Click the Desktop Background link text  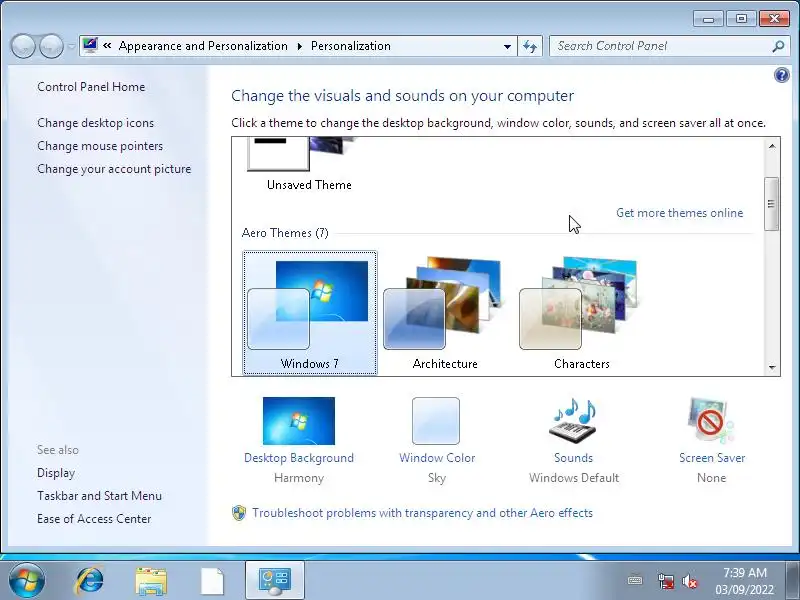point(299,458)
